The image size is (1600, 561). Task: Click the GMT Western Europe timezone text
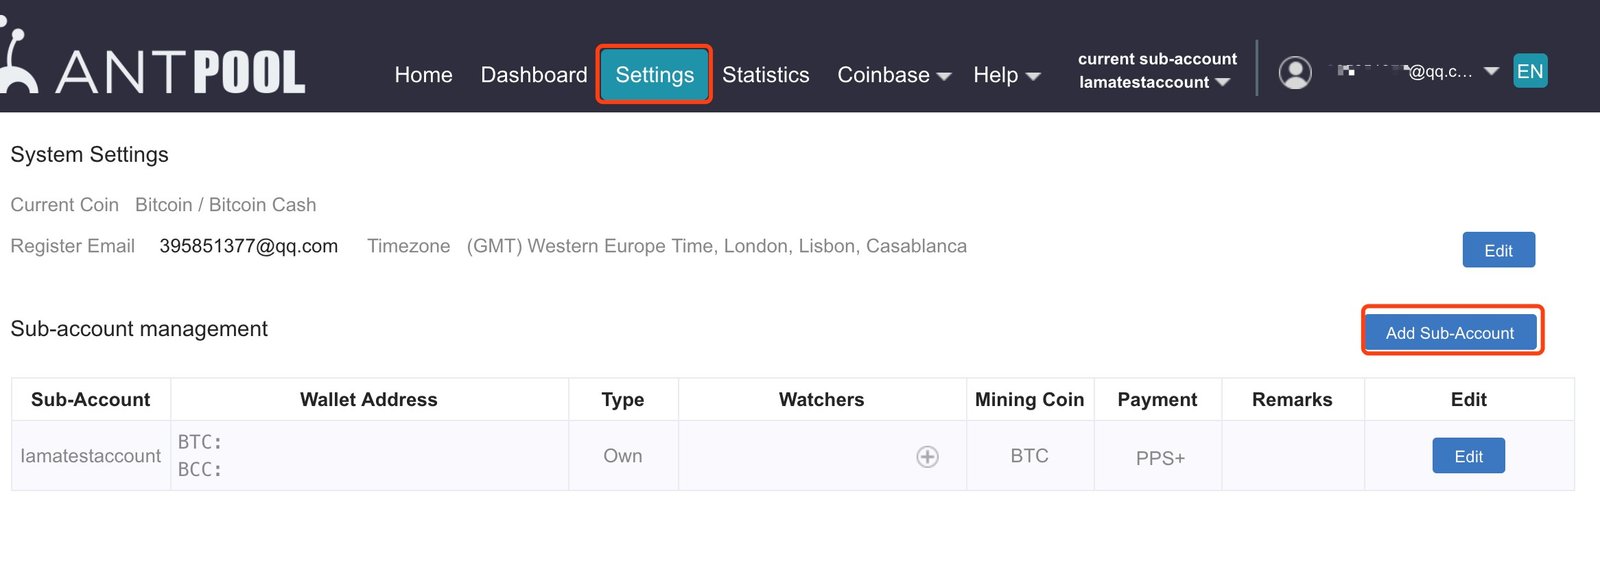click(717, 246)
